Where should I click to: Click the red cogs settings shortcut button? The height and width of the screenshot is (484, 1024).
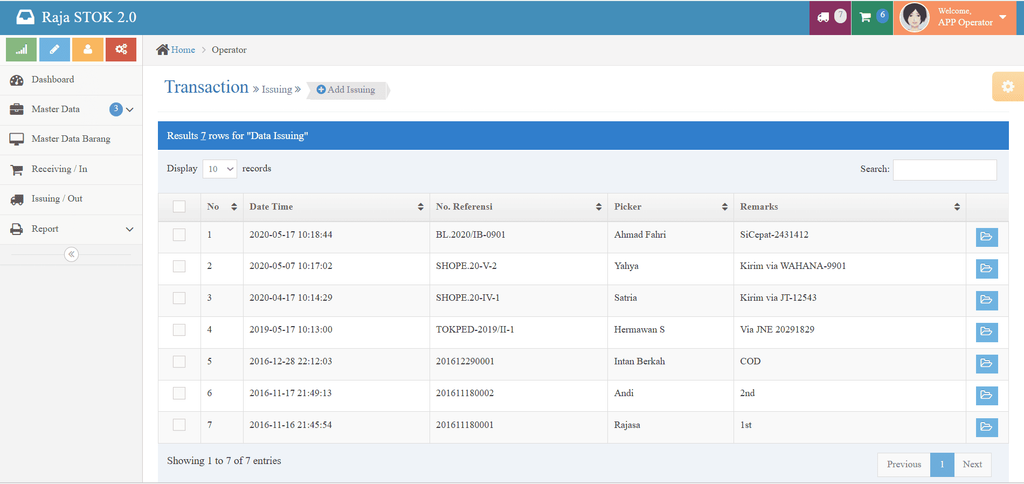click(121, 50)
